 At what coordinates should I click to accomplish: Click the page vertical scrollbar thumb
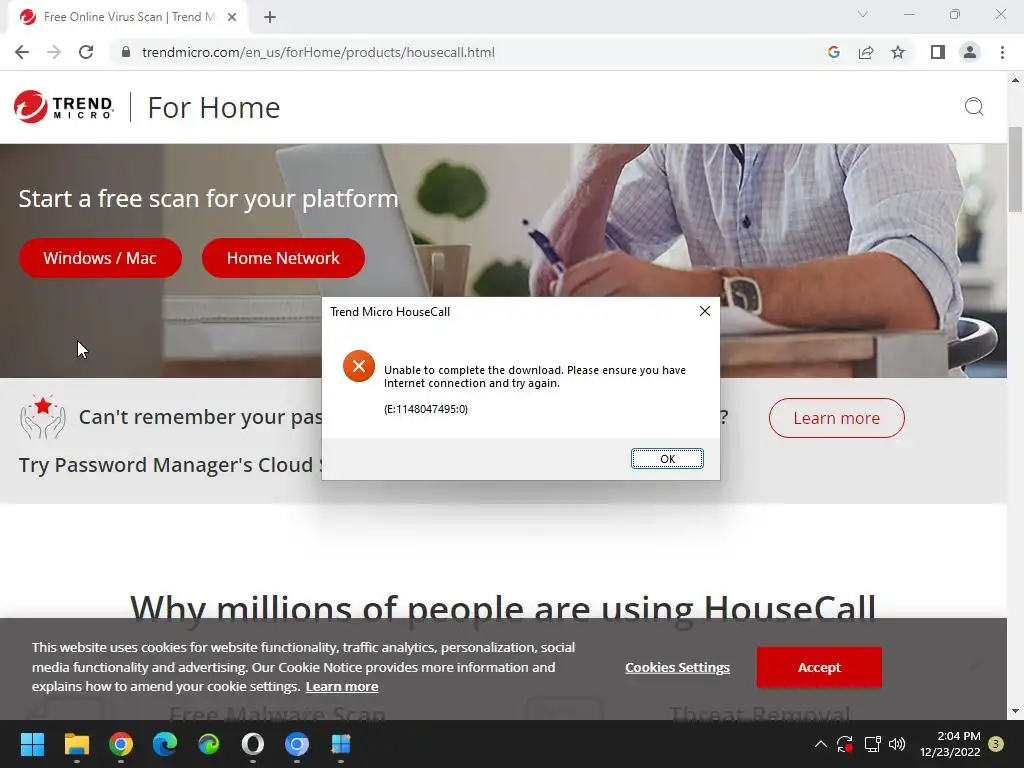pos(1015,170)
